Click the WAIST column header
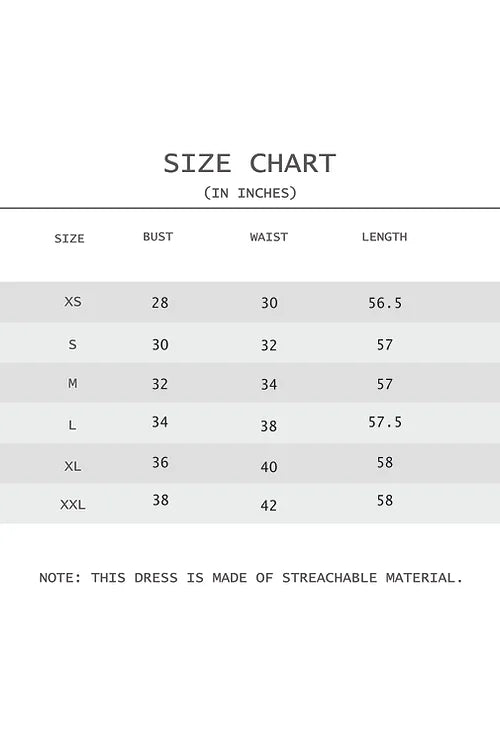The image size is (500, 750). [269, 237]
